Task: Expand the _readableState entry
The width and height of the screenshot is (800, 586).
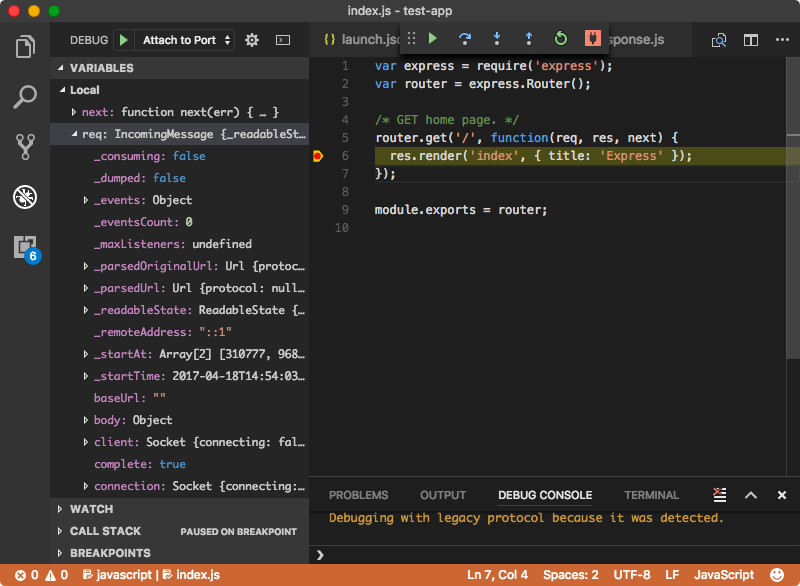Action: [x=86, y=310]
